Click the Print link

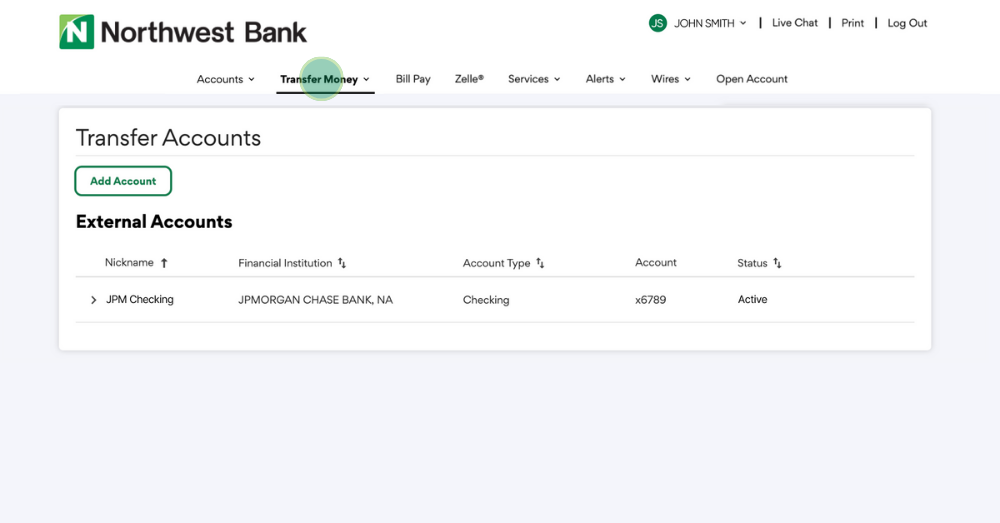coord(852,23)
